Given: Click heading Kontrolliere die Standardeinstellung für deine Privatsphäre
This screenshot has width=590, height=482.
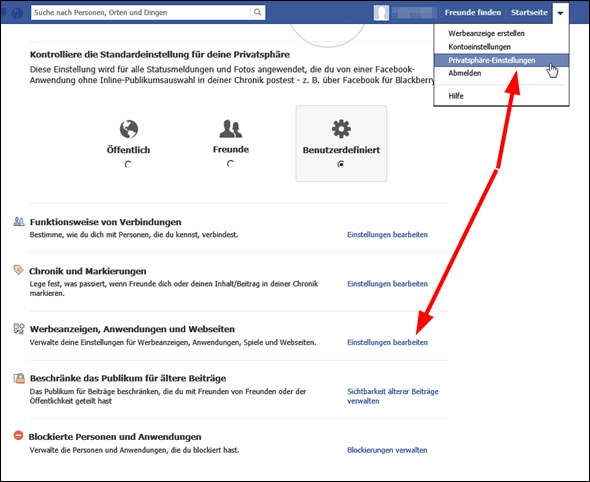Looking at the screenshot, I should point(160,55).
